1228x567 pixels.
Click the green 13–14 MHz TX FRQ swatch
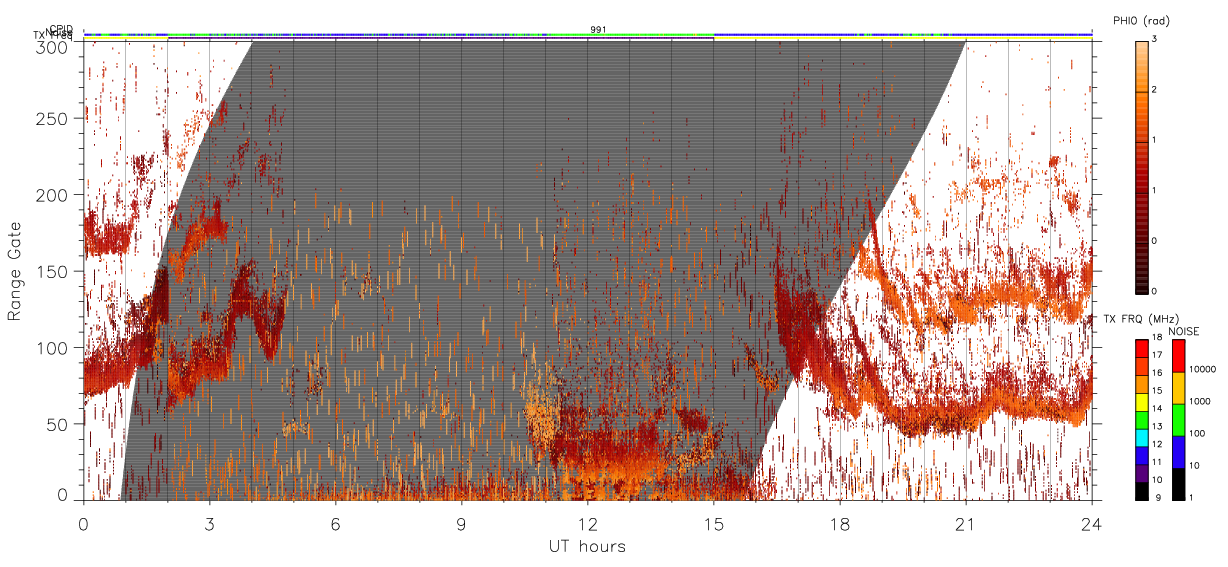pyautogui.click(x=1140, y=419)
